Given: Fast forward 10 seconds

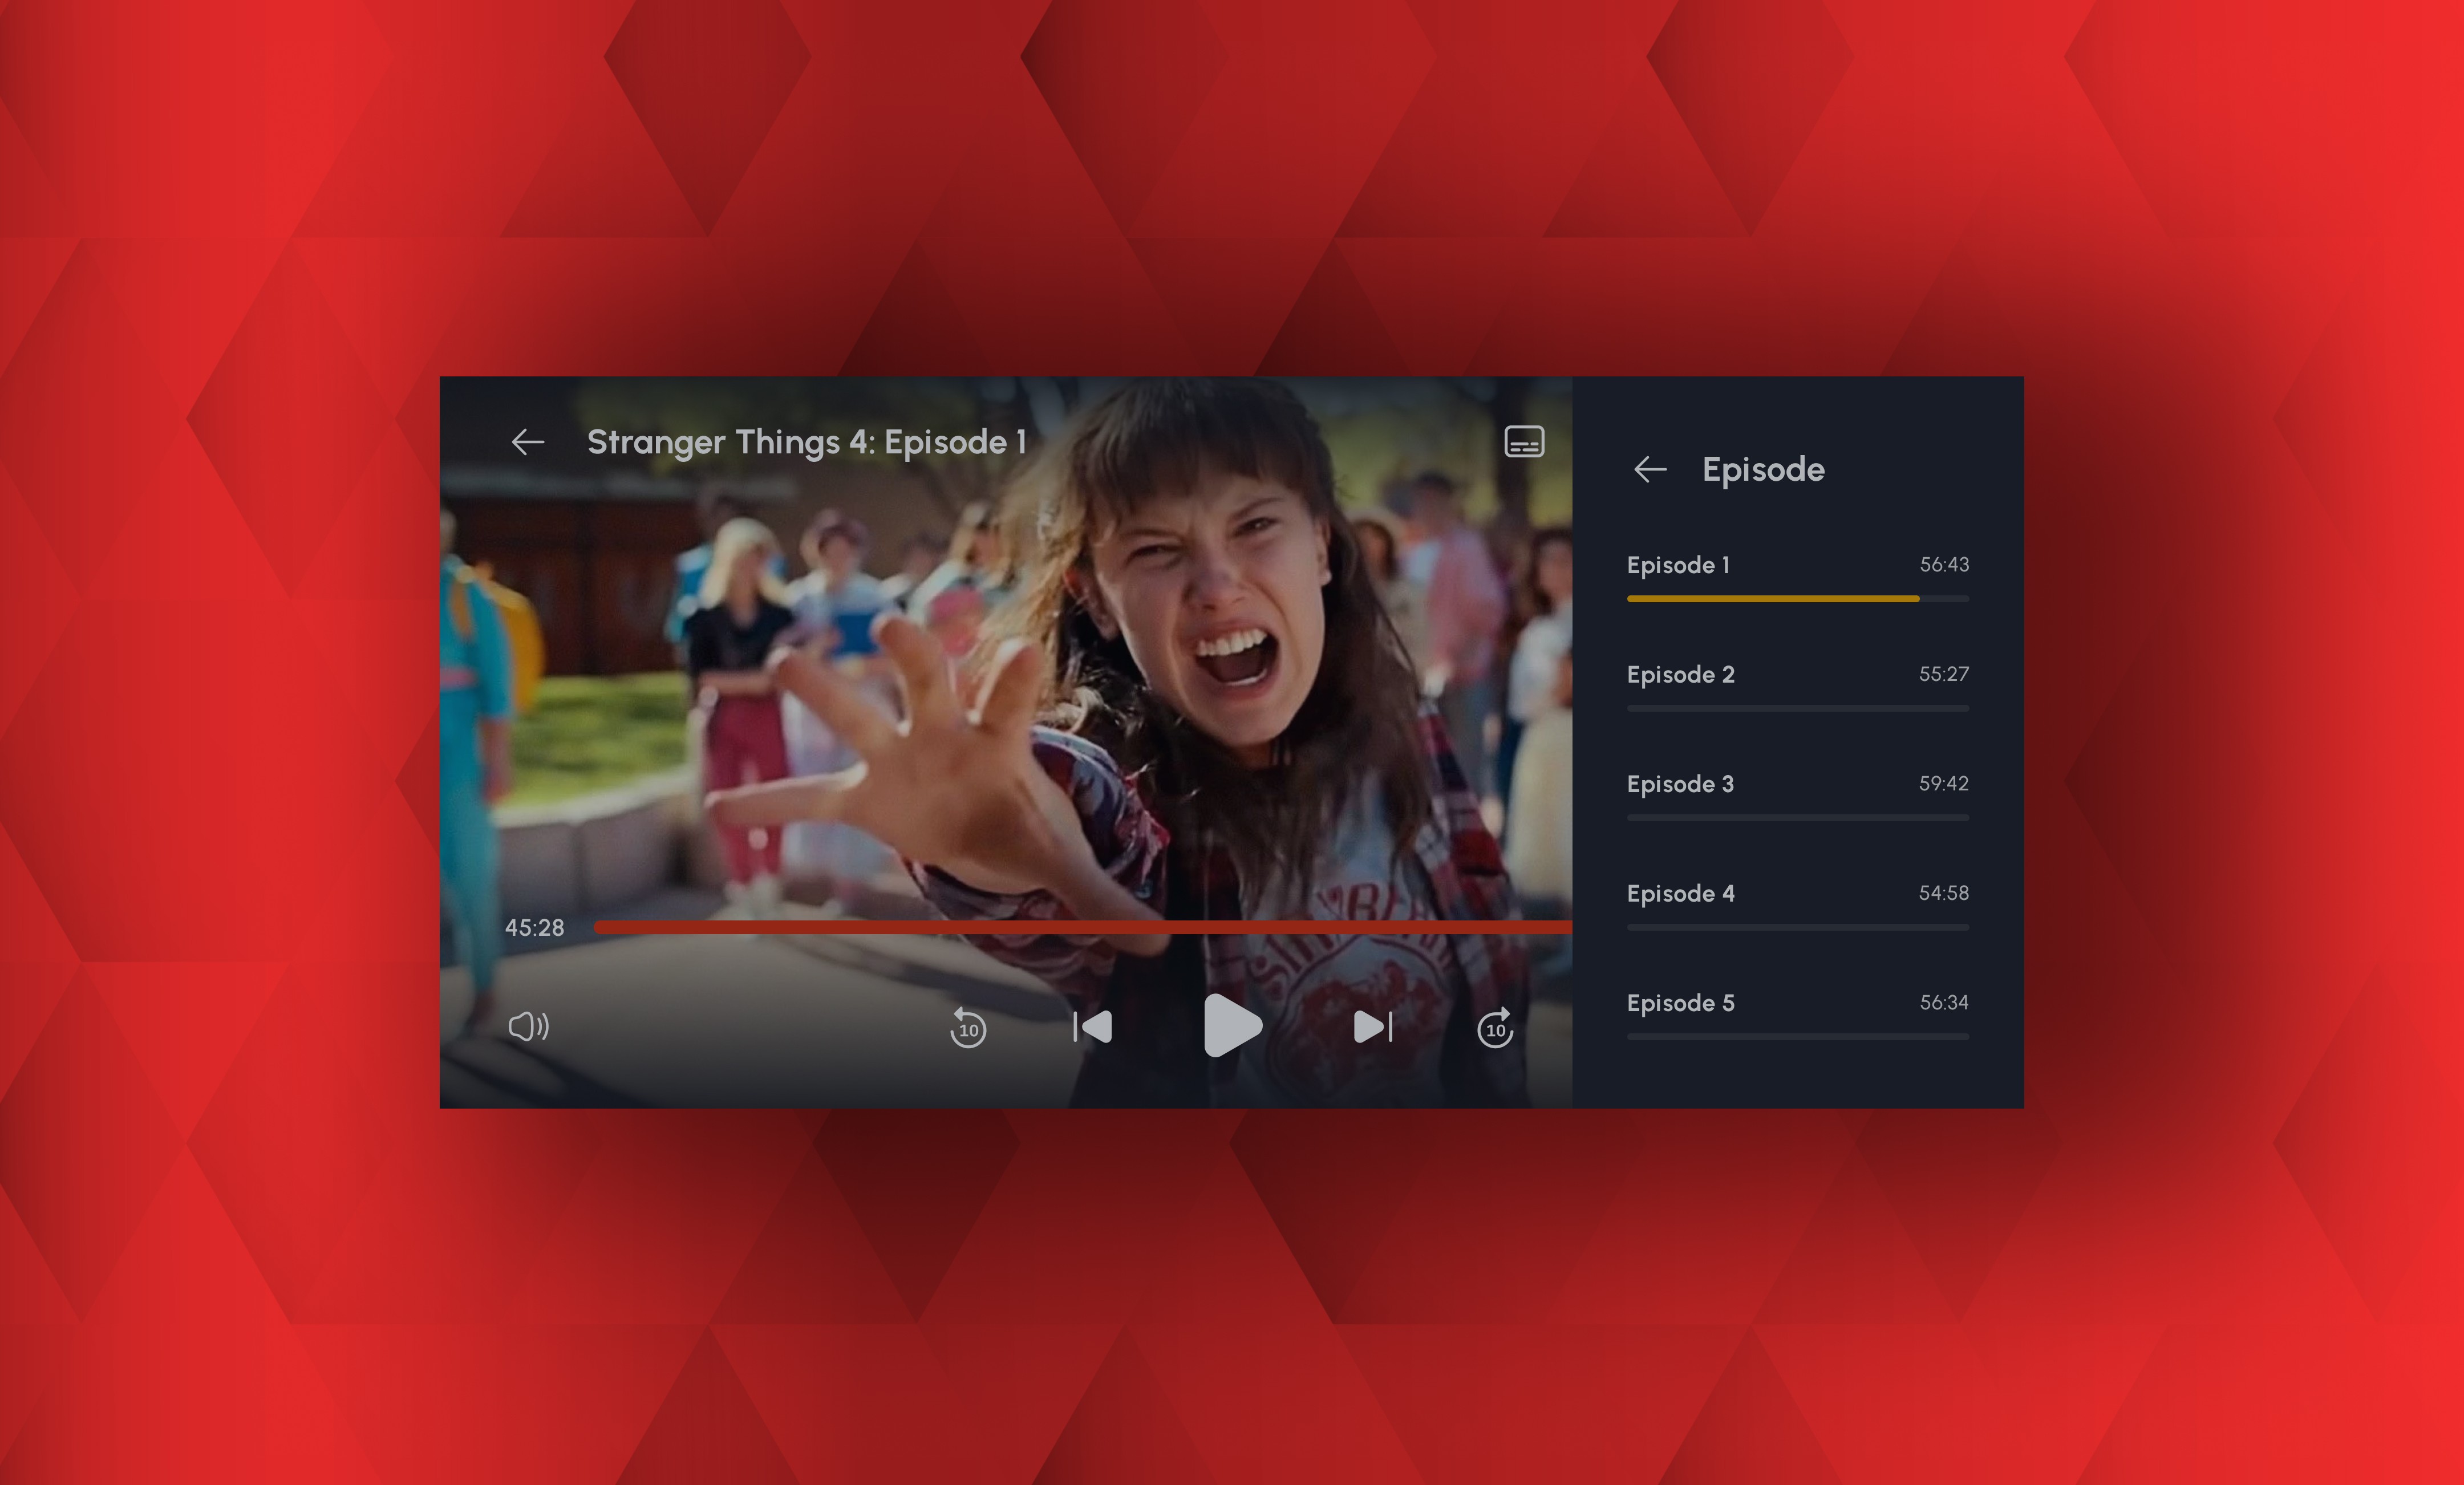Looking at the screenshot, I should (x=1495, y=1028).
